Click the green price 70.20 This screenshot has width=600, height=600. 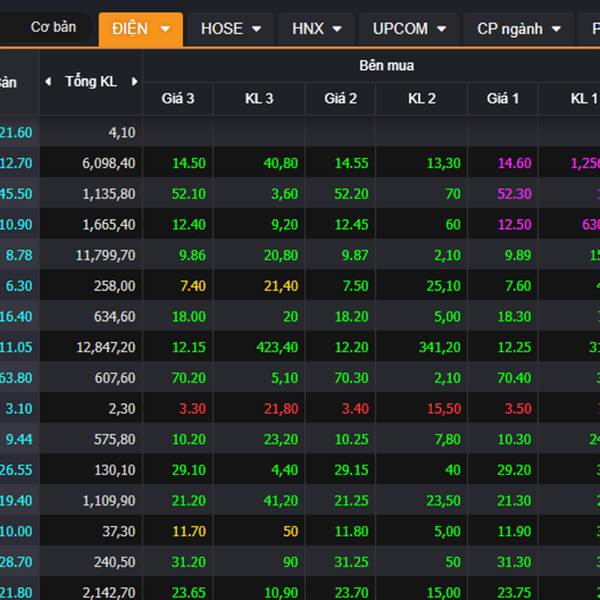pyautogui.click(x=189, y=378)
